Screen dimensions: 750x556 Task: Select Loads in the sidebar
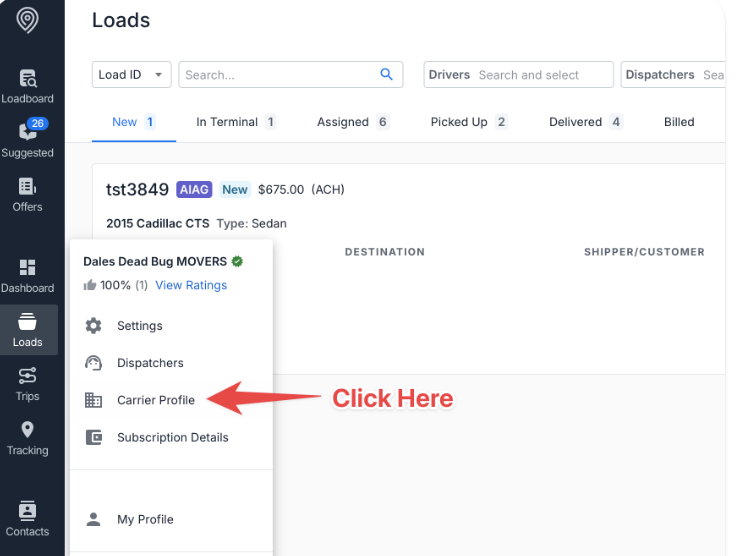27,330
